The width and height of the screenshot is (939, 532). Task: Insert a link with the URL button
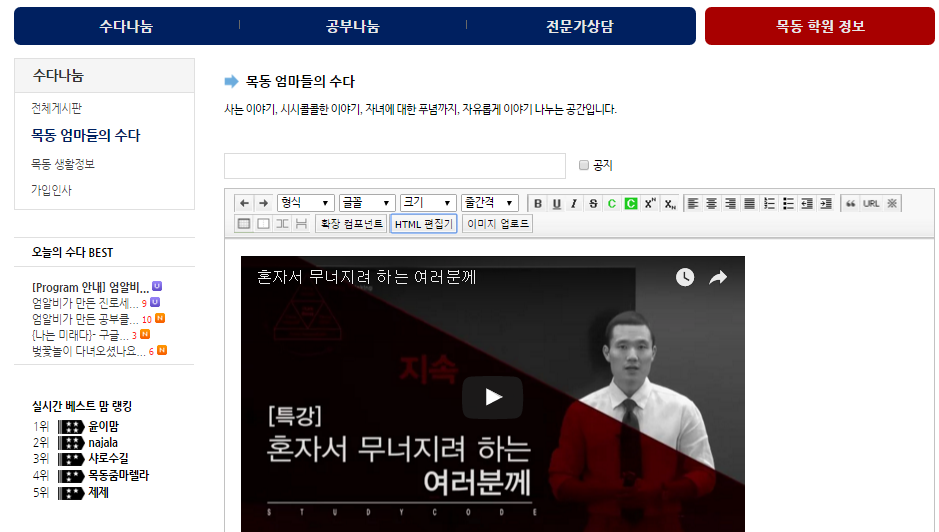click(x=871, y=203)
